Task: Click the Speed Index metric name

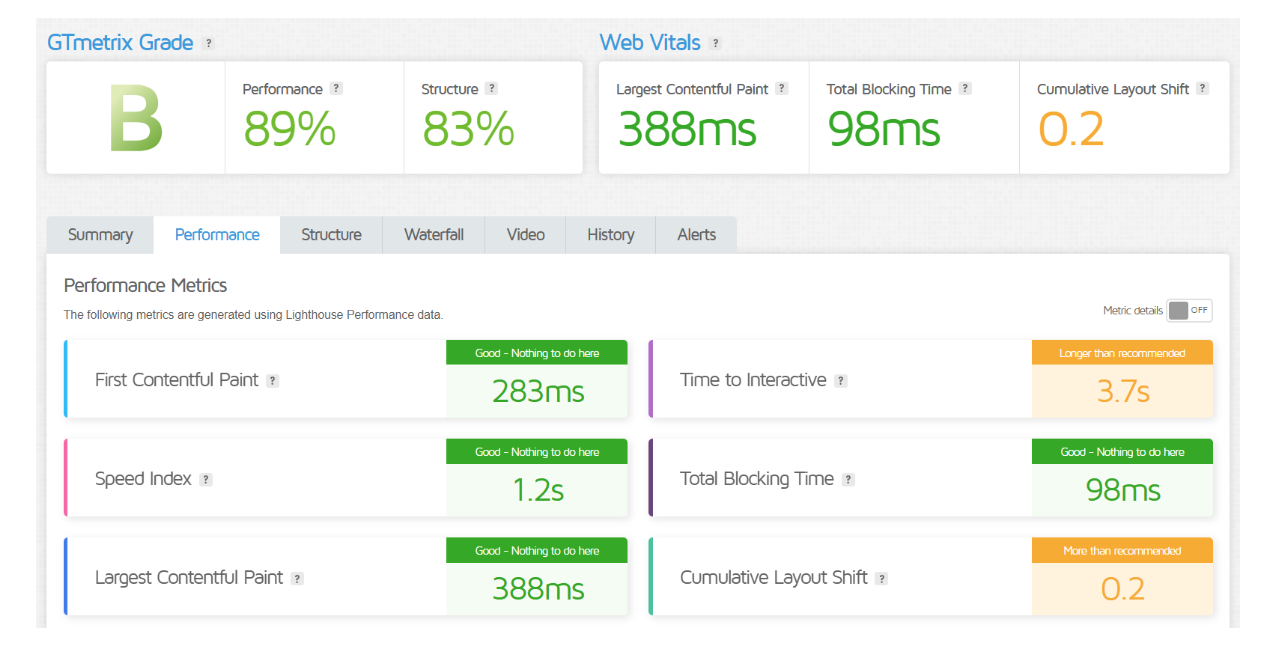Action: tap(143, 479)
